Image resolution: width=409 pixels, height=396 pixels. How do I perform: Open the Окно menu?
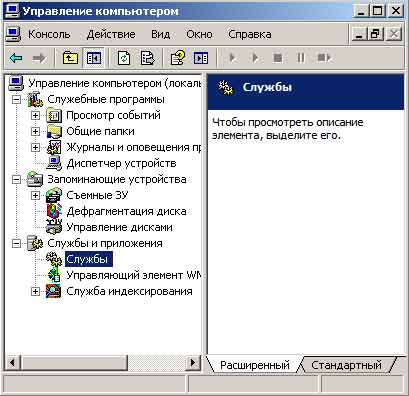199,34
